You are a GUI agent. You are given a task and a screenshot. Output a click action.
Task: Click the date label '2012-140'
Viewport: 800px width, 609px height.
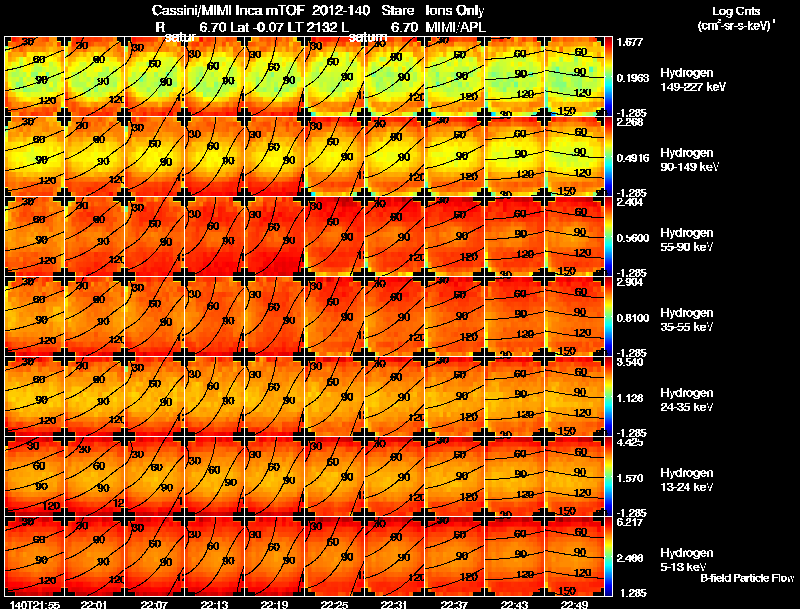coord(341,11)
